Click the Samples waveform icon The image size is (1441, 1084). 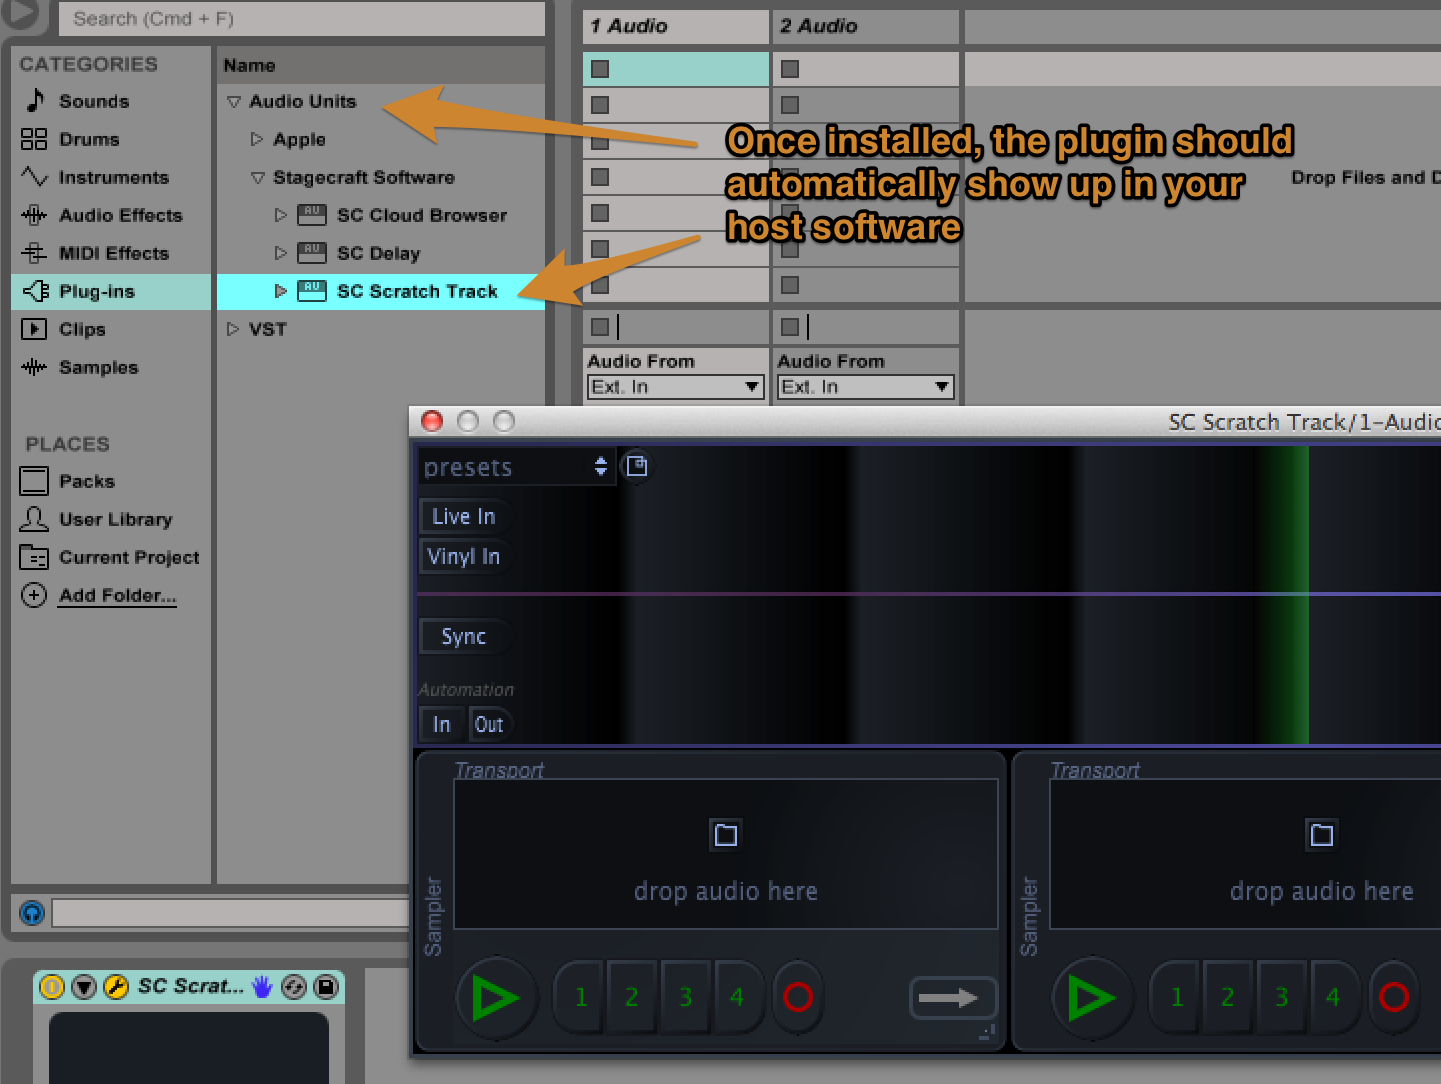click(x=34, y=367)
